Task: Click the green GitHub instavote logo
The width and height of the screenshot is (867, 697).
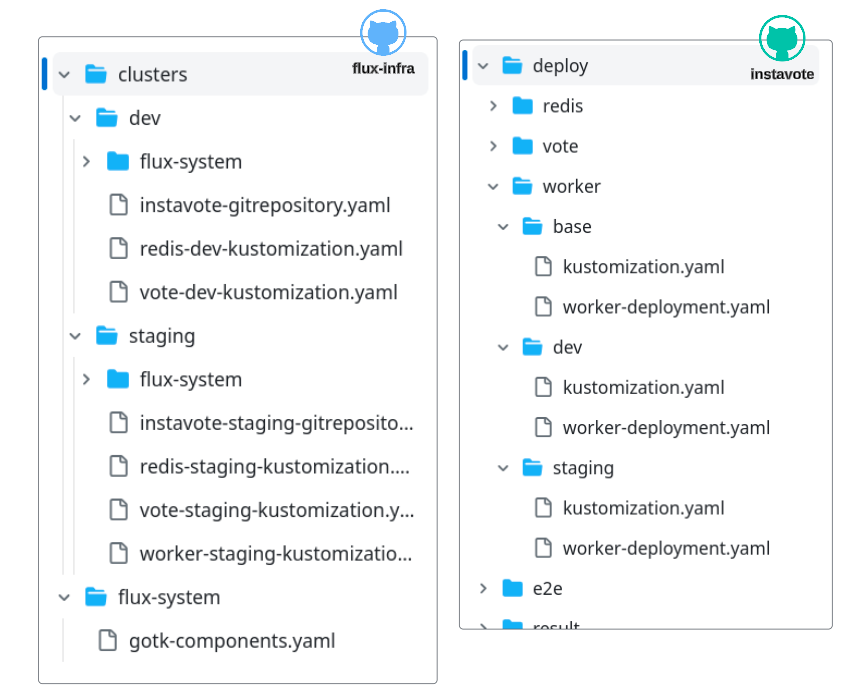Action: 782,40
